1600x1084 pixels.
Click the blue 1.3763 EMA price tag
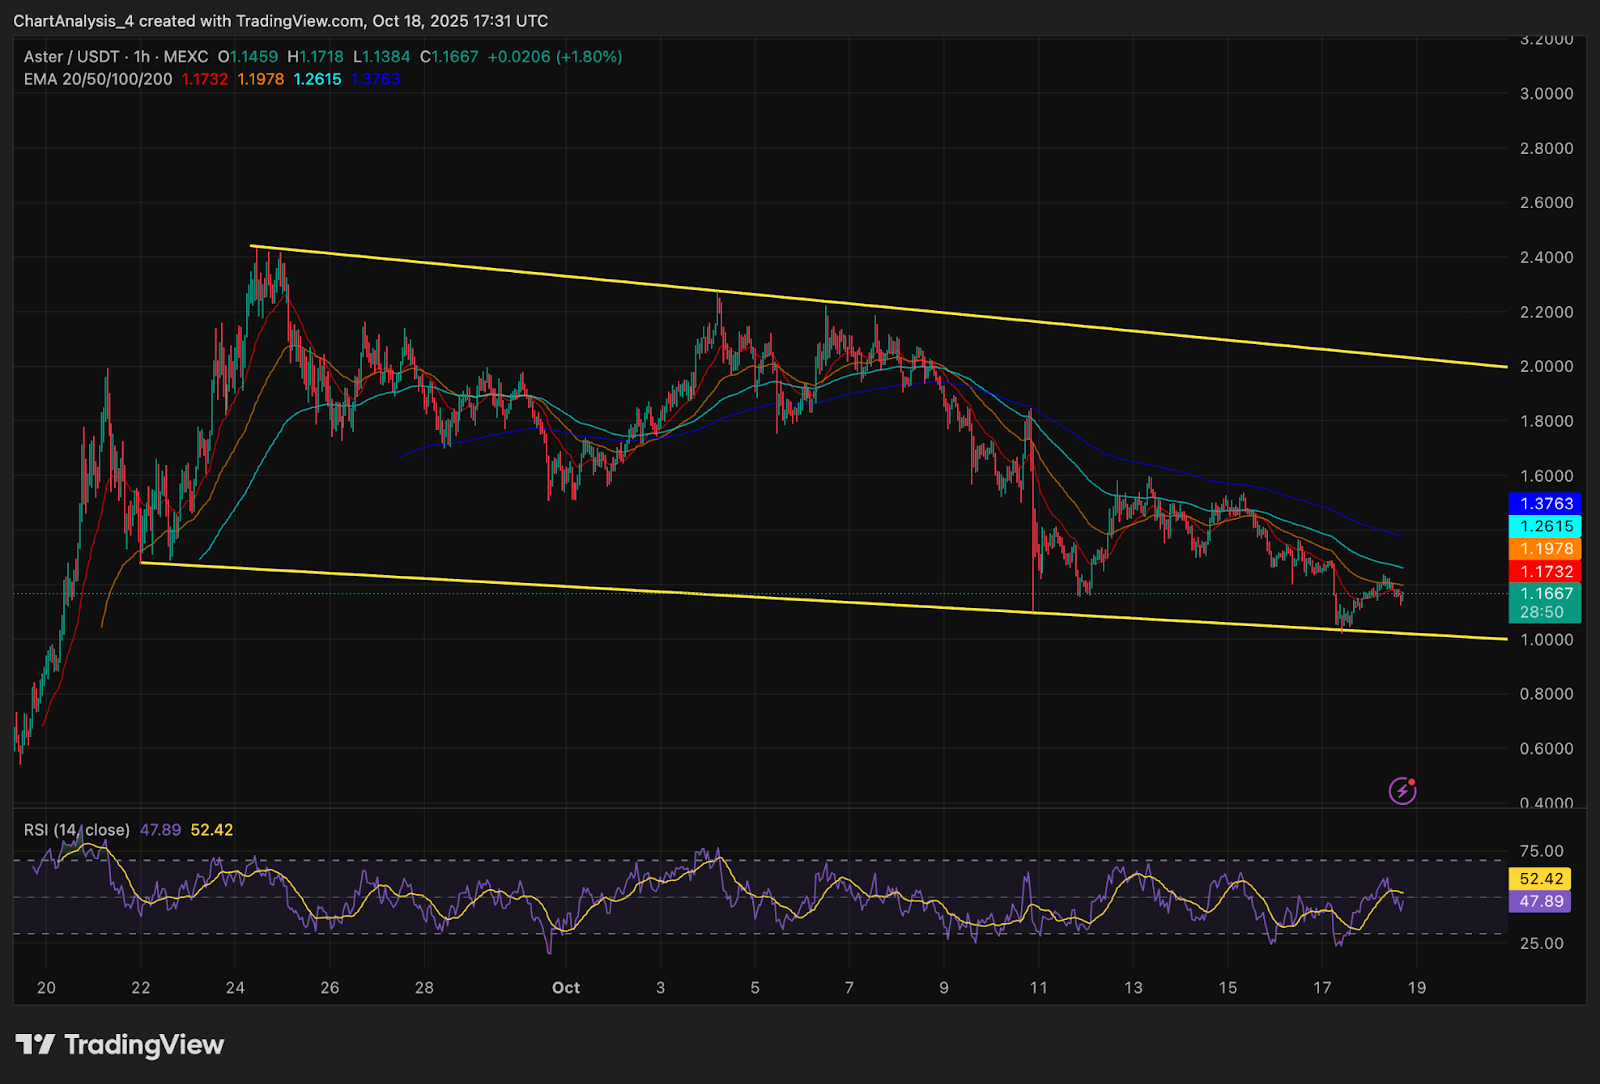pos(1545,504)
